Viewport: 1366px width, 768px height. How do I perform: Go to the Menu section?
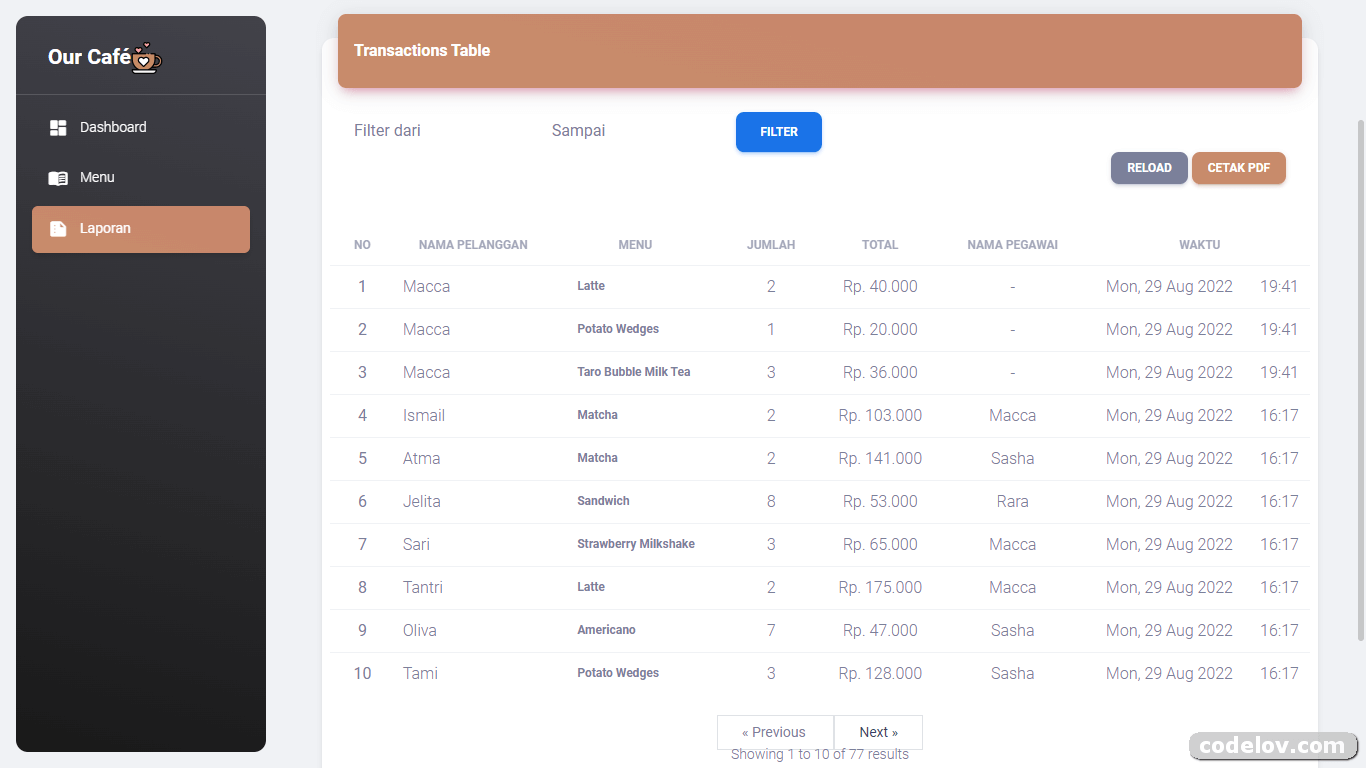(141, 178)
